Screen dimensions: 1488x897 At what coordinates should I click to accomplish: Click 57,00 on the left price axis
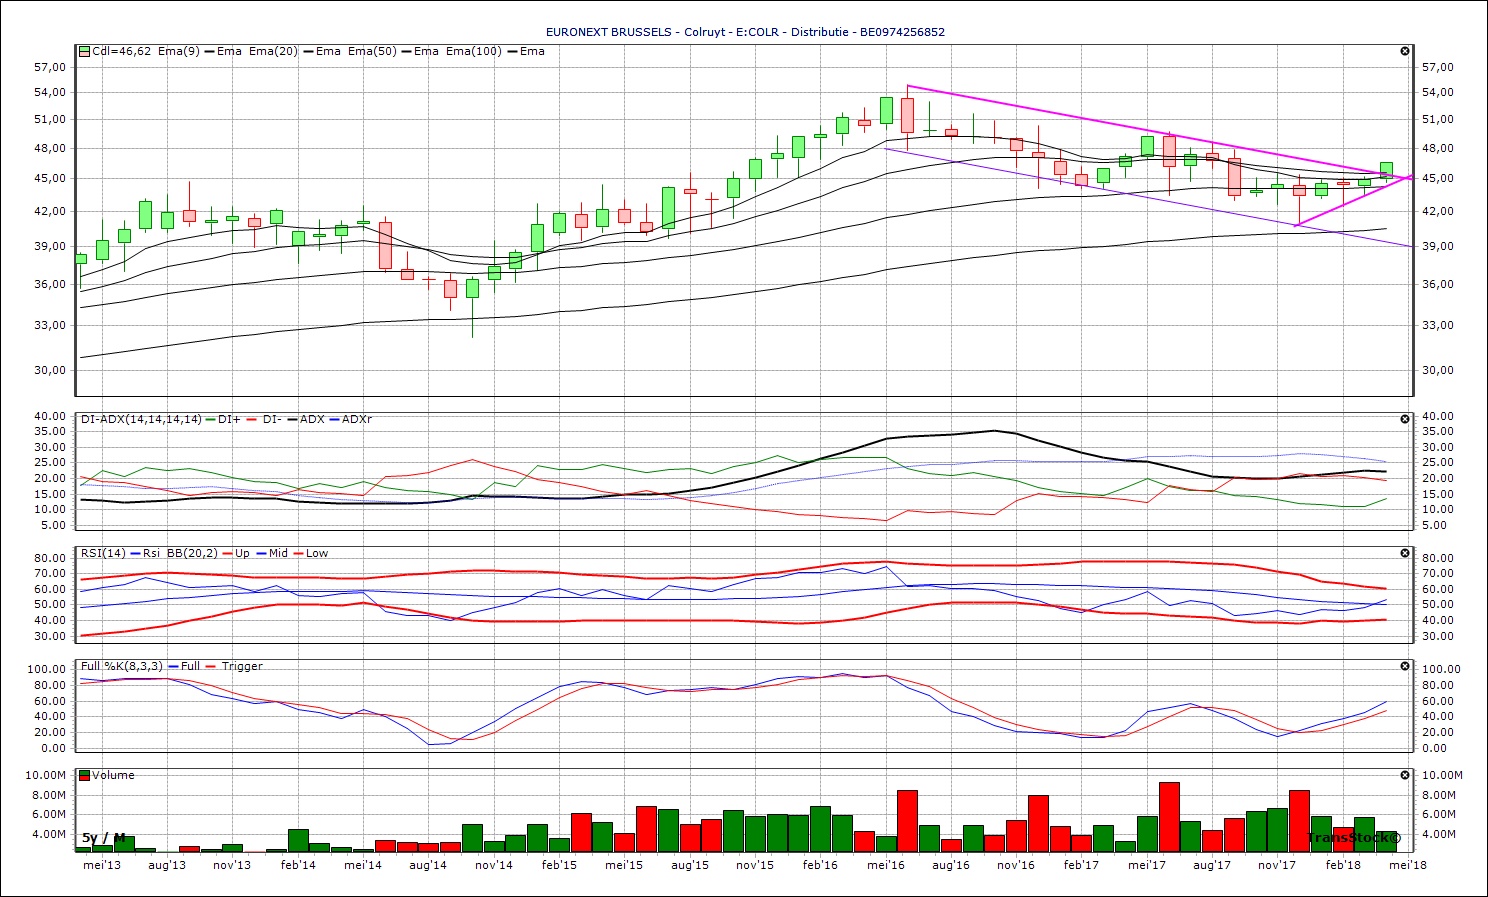pyautogui.click(x=50, y=67)
